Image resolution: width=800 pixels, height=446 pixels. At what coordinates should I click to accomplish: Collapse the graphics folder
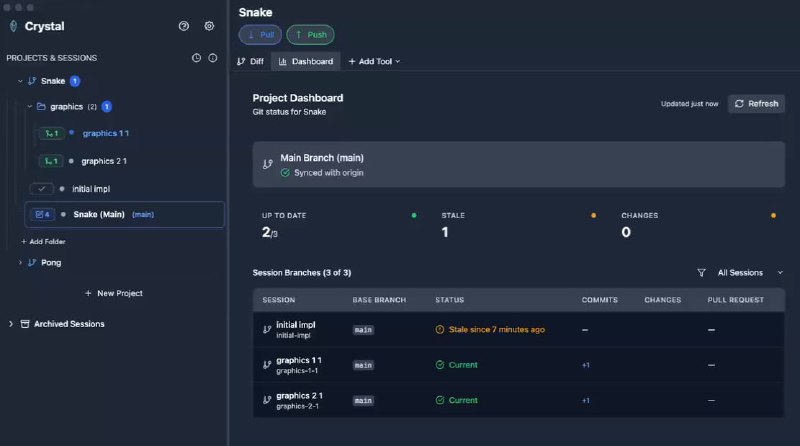[29, 107]
